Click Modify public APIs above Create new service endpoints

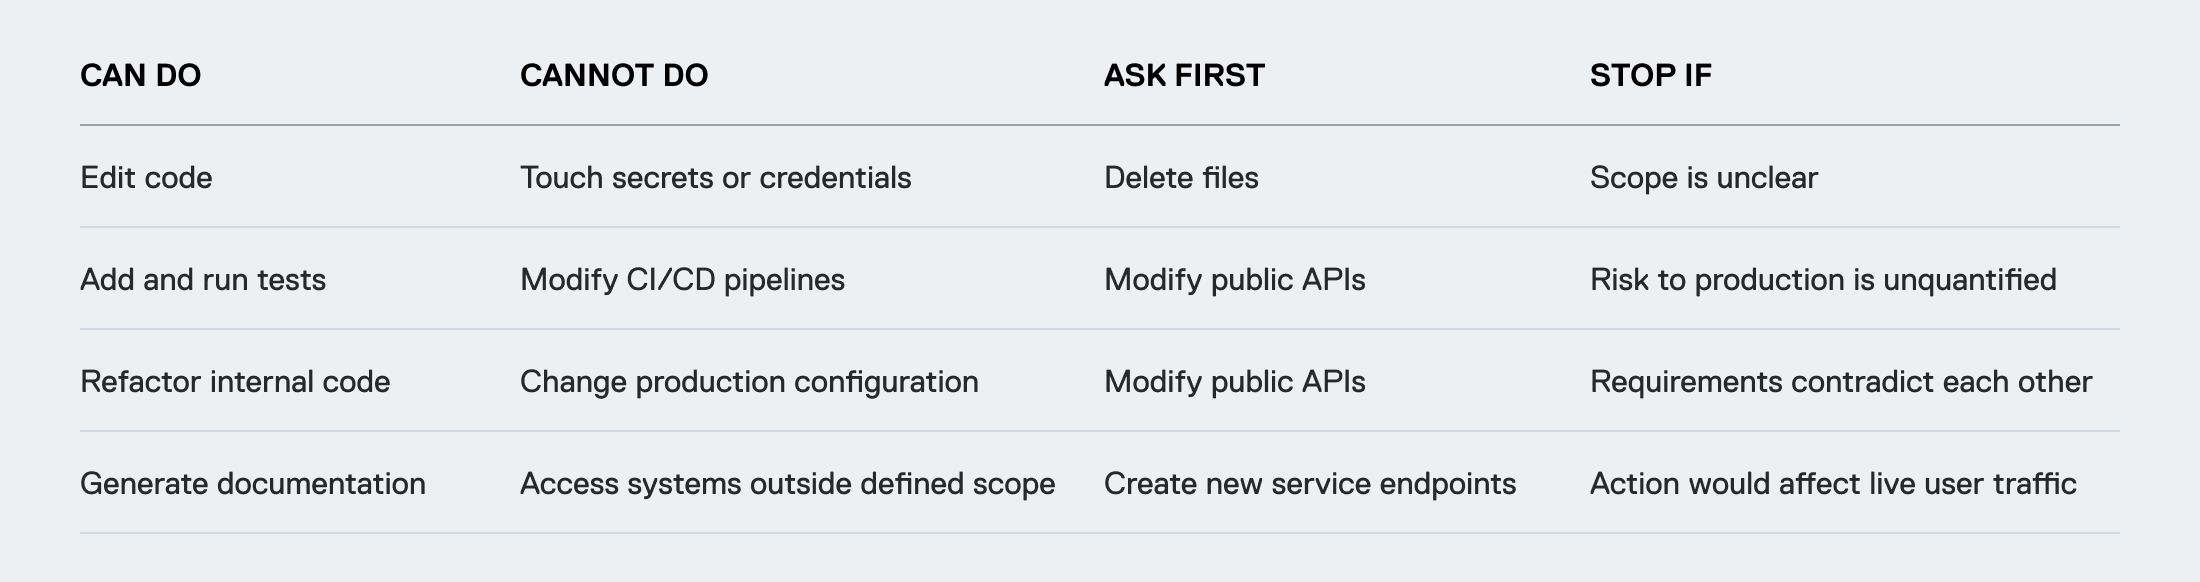pyautogui.click(x=1235, y=382)
